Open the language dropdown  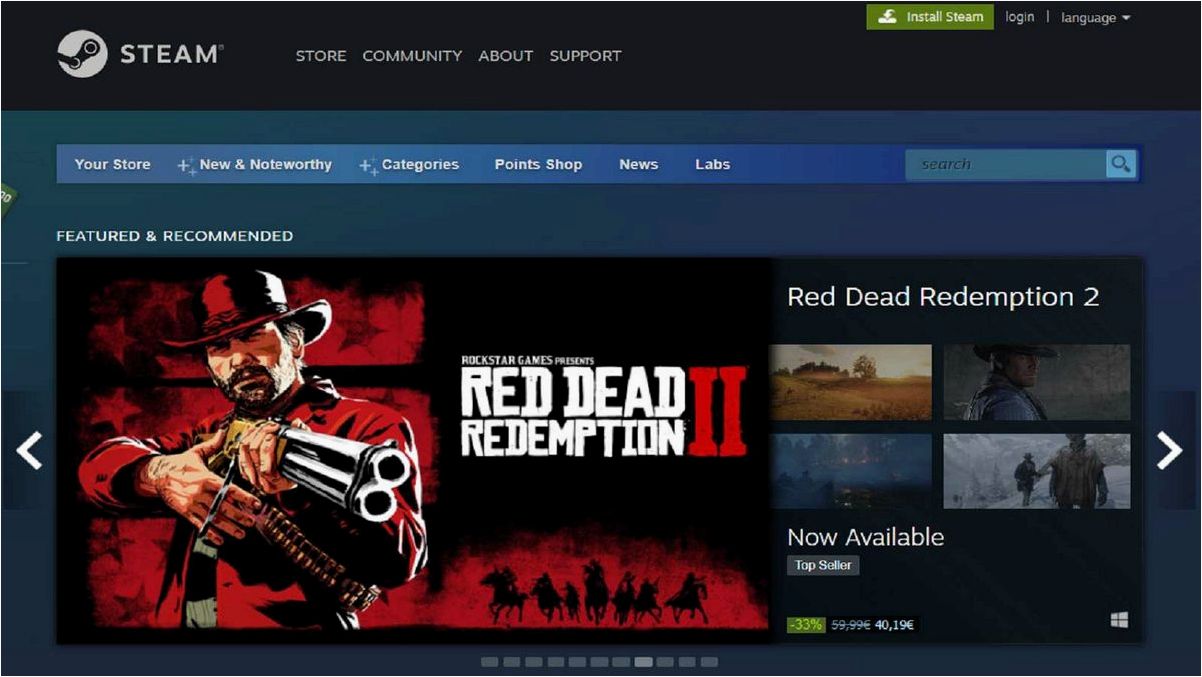1096,18
